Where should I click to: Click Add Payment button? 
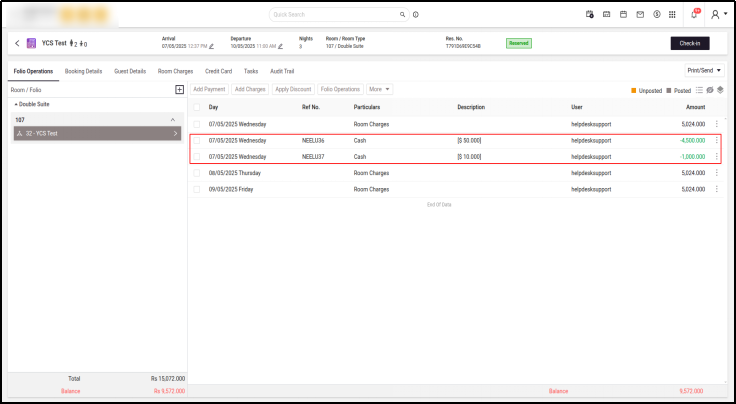coord(209,89)
